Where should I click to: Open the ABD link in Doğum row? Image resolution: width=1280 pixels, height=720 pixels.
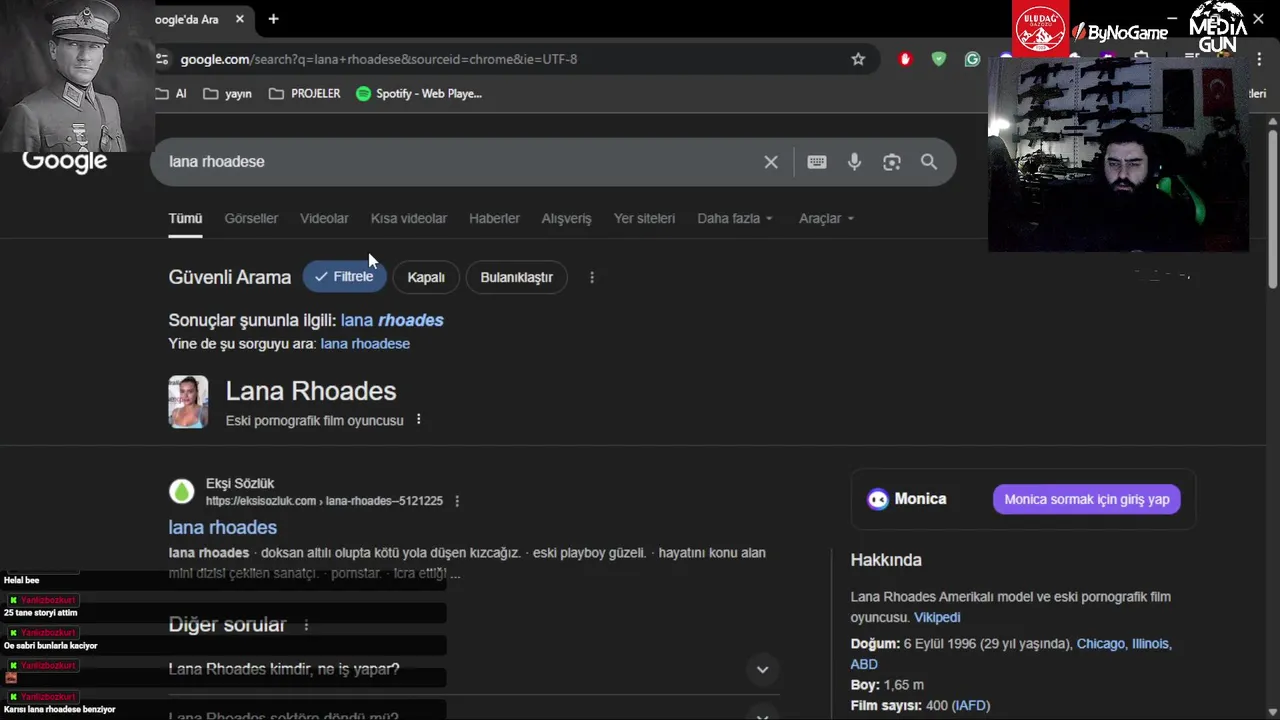(x=864, y=664)
